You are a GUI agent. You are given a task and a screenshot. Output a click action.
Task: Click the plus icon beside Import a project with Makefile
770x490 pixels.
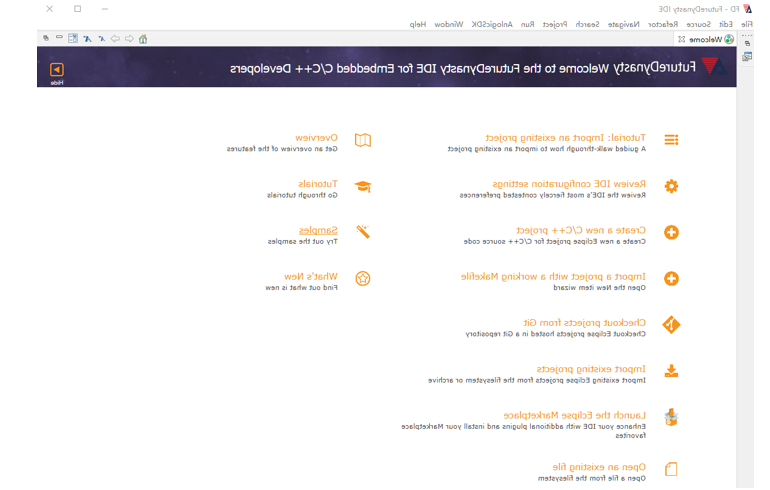[x=671, y=278]
